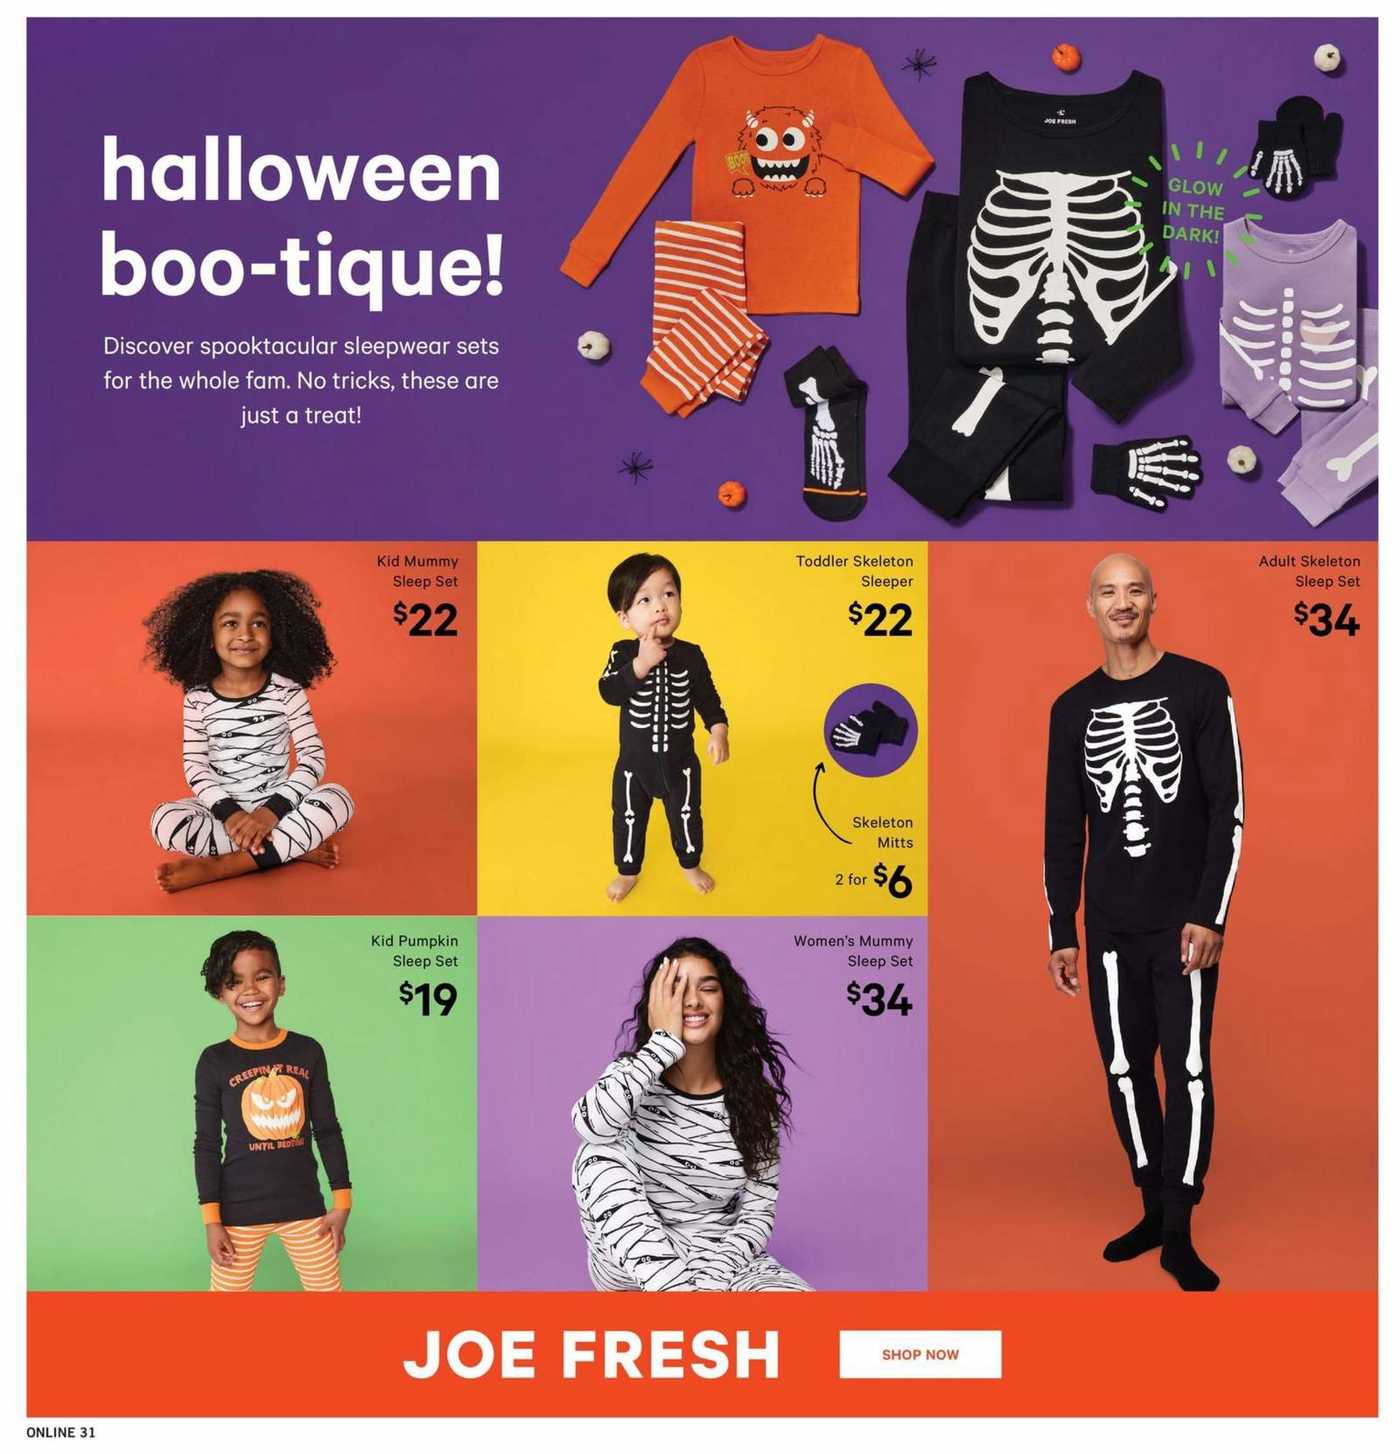Click the lavender skeleton pajama set

pyautogui.click(x=1300, y=370)
